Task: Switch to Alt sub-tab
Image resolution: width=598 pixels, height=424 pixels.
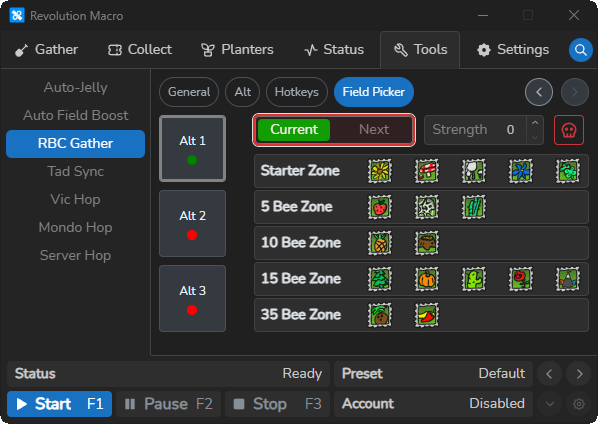Action: click(x=243, y=92)
